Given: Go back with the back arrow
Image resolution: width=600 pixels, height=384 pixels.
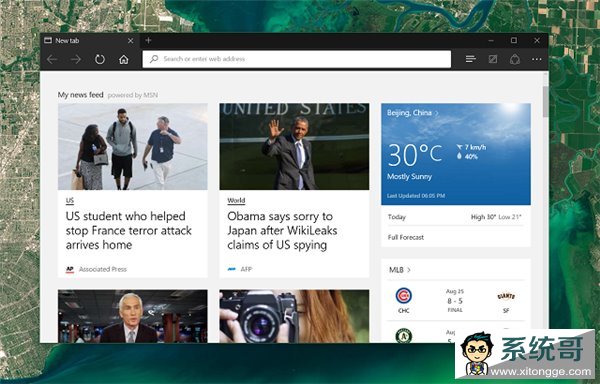Looking at the screenshot, I should (52, 59).
